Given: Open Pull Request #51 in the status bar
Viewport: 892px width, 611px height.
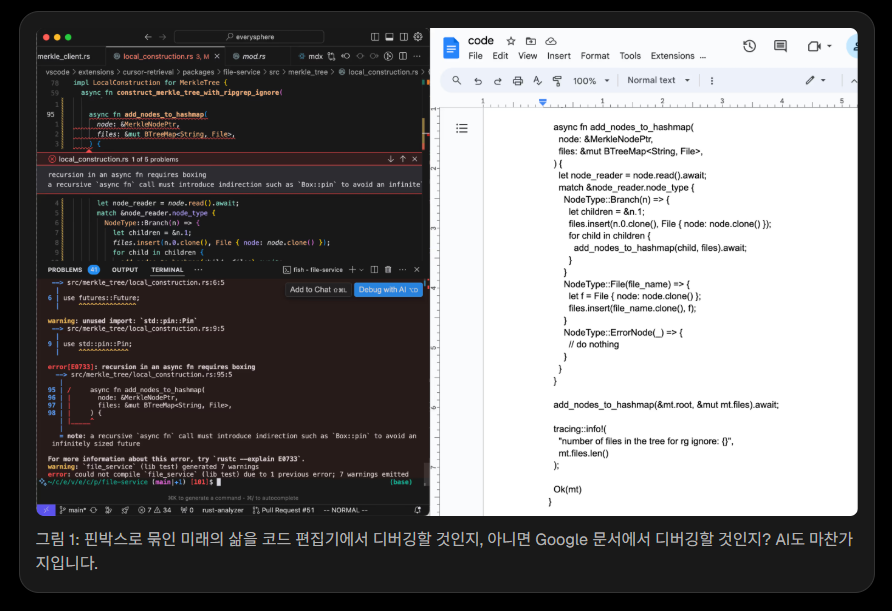Looking at the screenshot, I should (x=283, y=510).
